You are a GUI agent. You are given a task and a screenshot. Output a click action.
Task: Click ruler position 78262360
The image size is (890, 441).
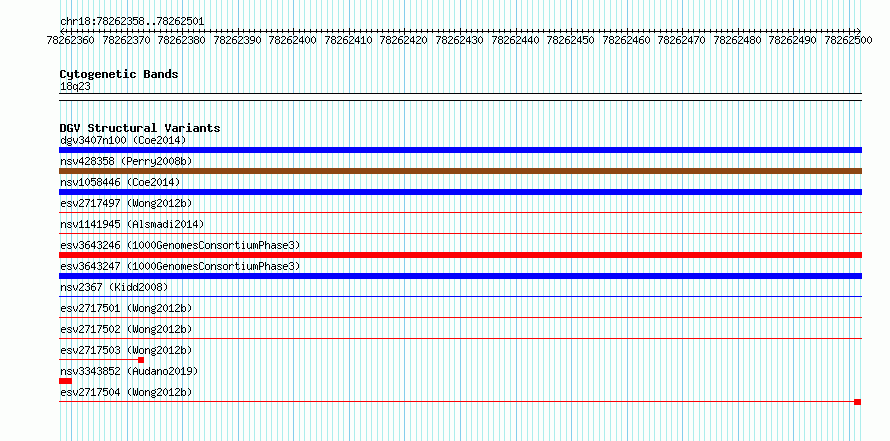72,40
